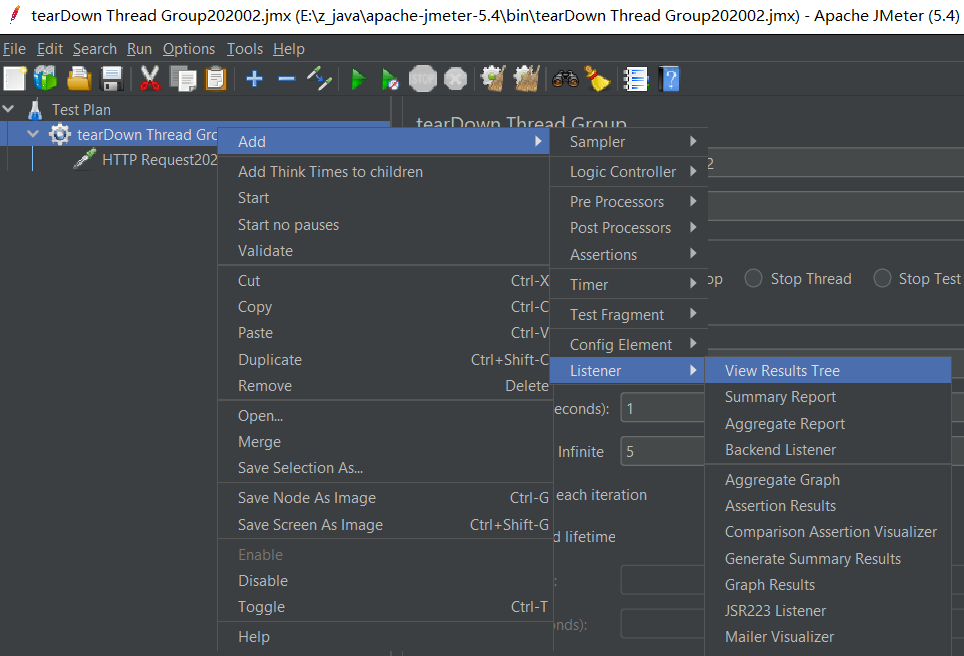Click the Start no pauses toolbar icon
The height and width of the screenshot is (656, 964).
click(x=390, y=79)
